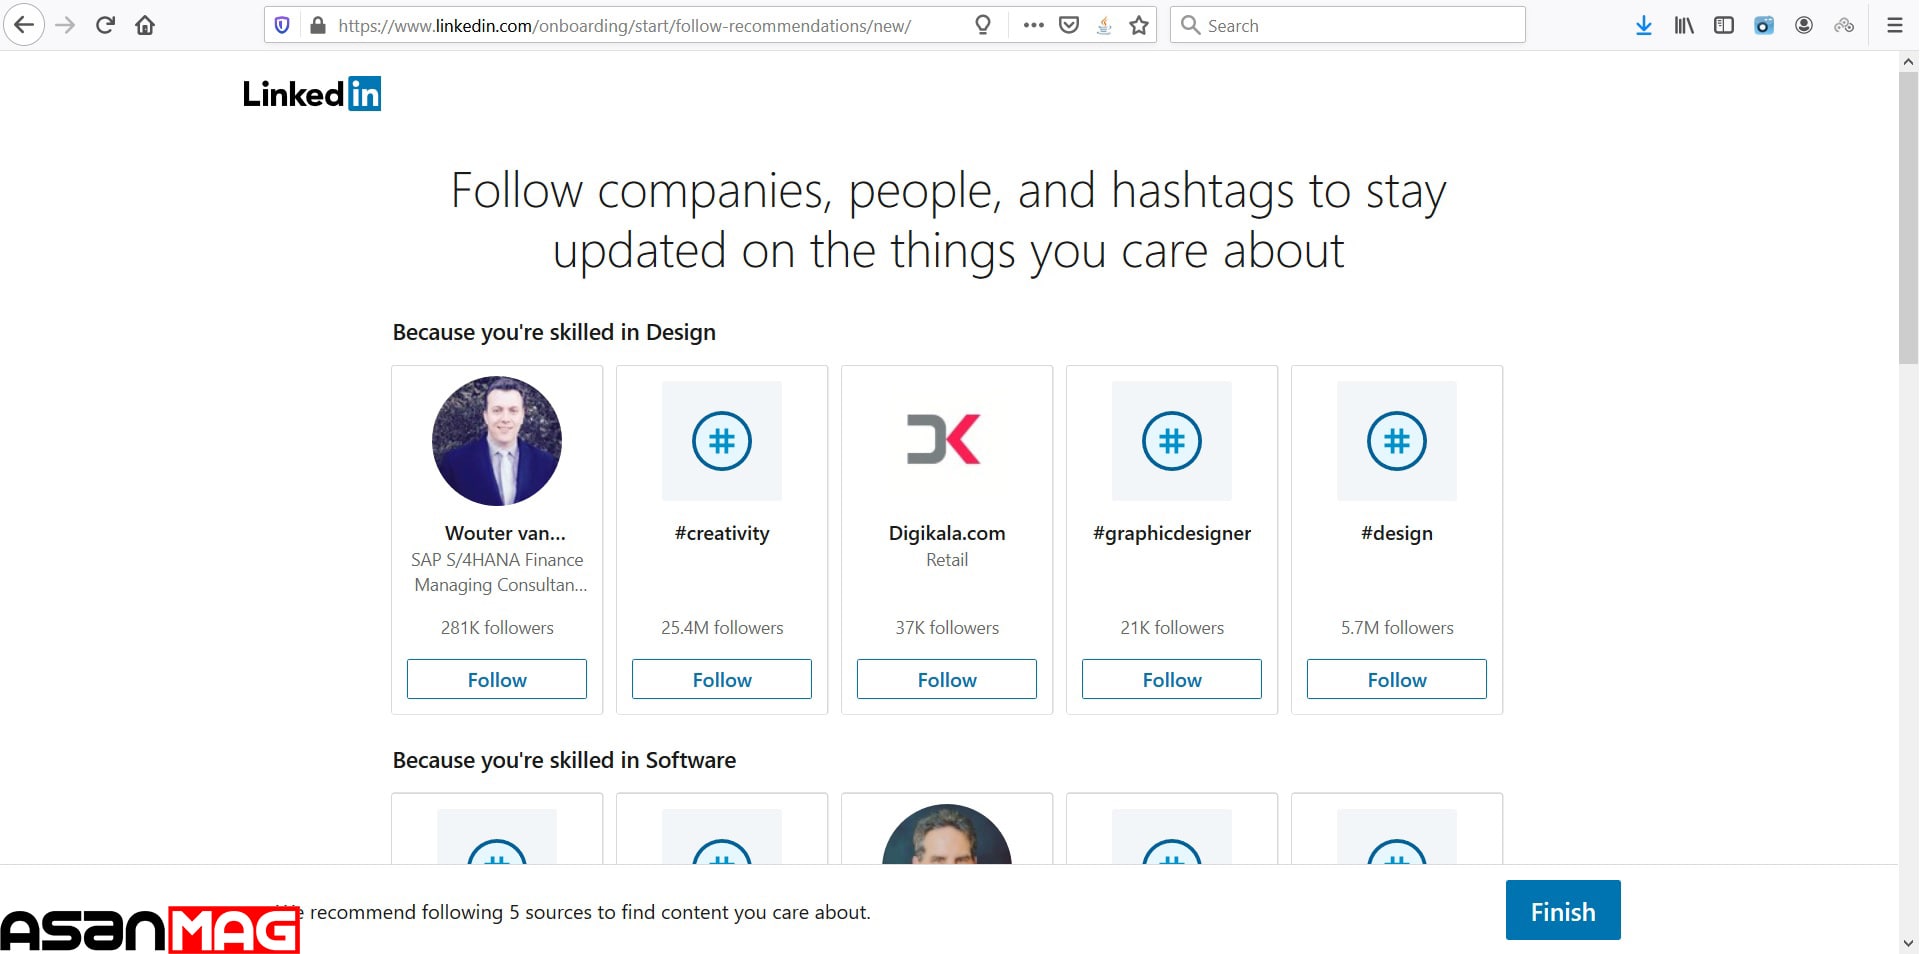
Task: Open the Firefox hamburger menu
Action: click(1894, 25)
